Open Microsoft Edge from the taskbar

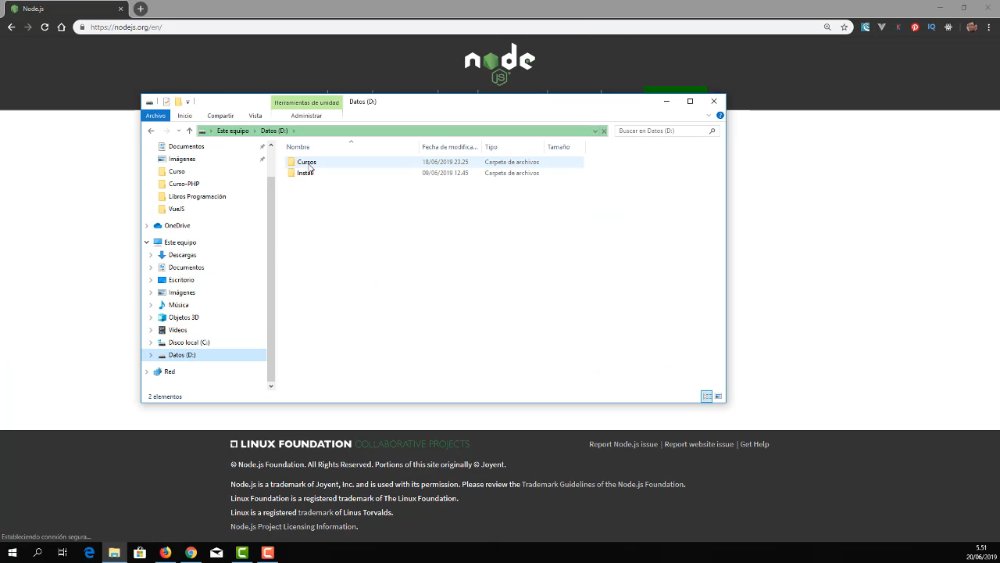coord(89,552)
